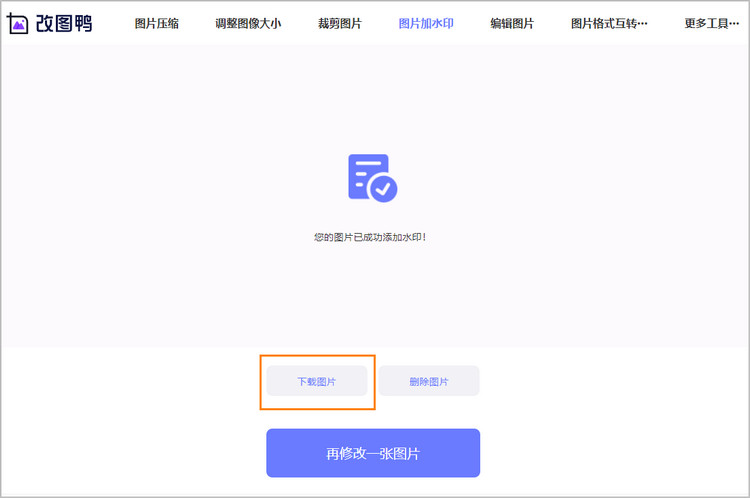Click the document success checkmark icon
This screenshot has width=750, height=498.
click(373, 178)
